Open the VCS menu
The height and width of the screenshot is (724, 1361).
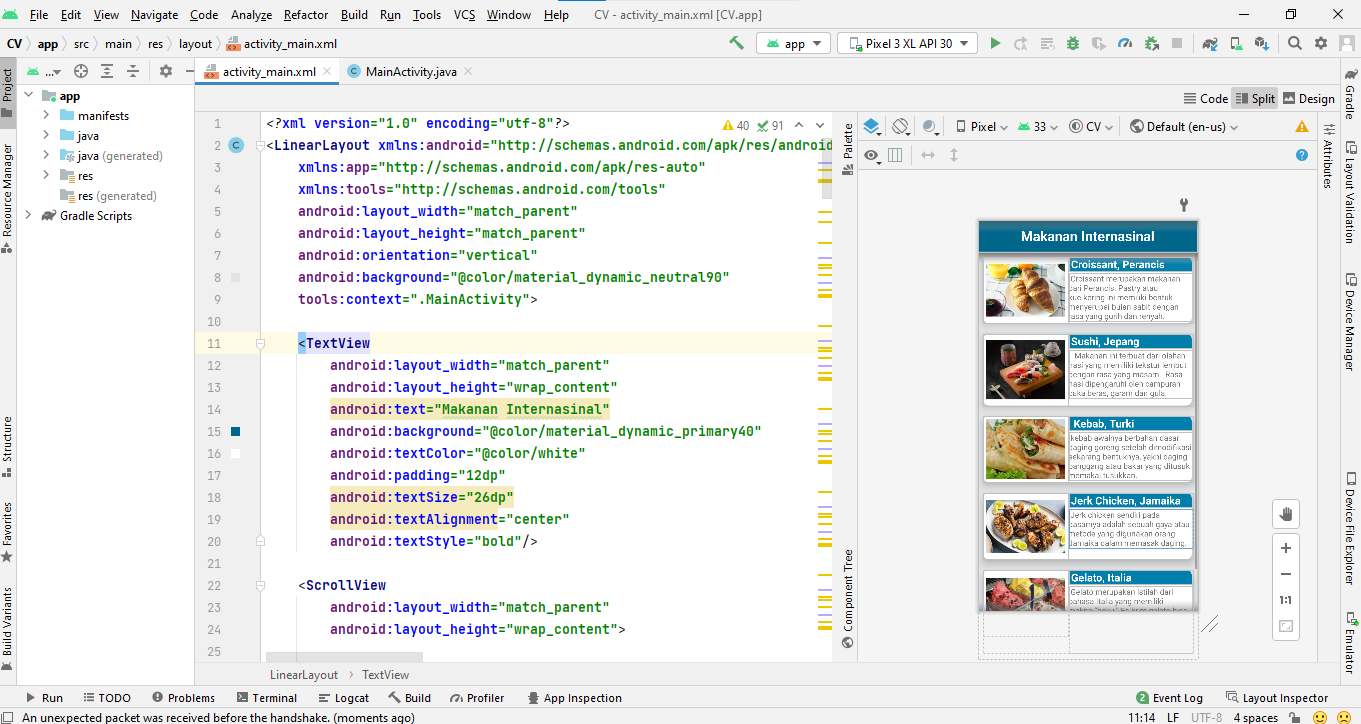(x=464, y=15)
